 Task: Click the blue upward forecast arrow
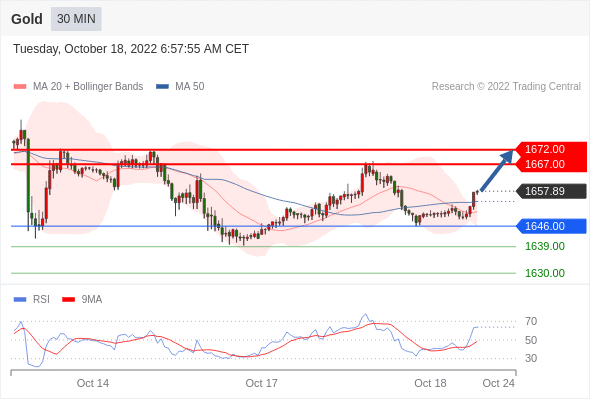point(497,171)
